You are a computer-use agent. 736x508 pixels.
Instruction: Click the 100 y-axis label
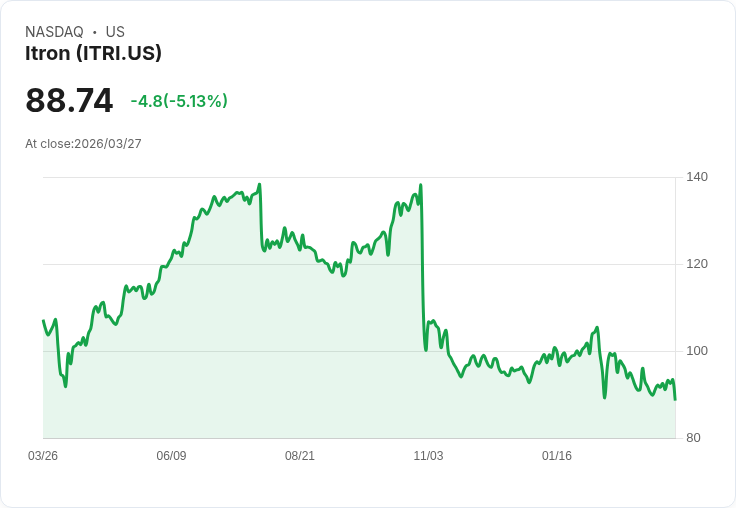[697, 351]
